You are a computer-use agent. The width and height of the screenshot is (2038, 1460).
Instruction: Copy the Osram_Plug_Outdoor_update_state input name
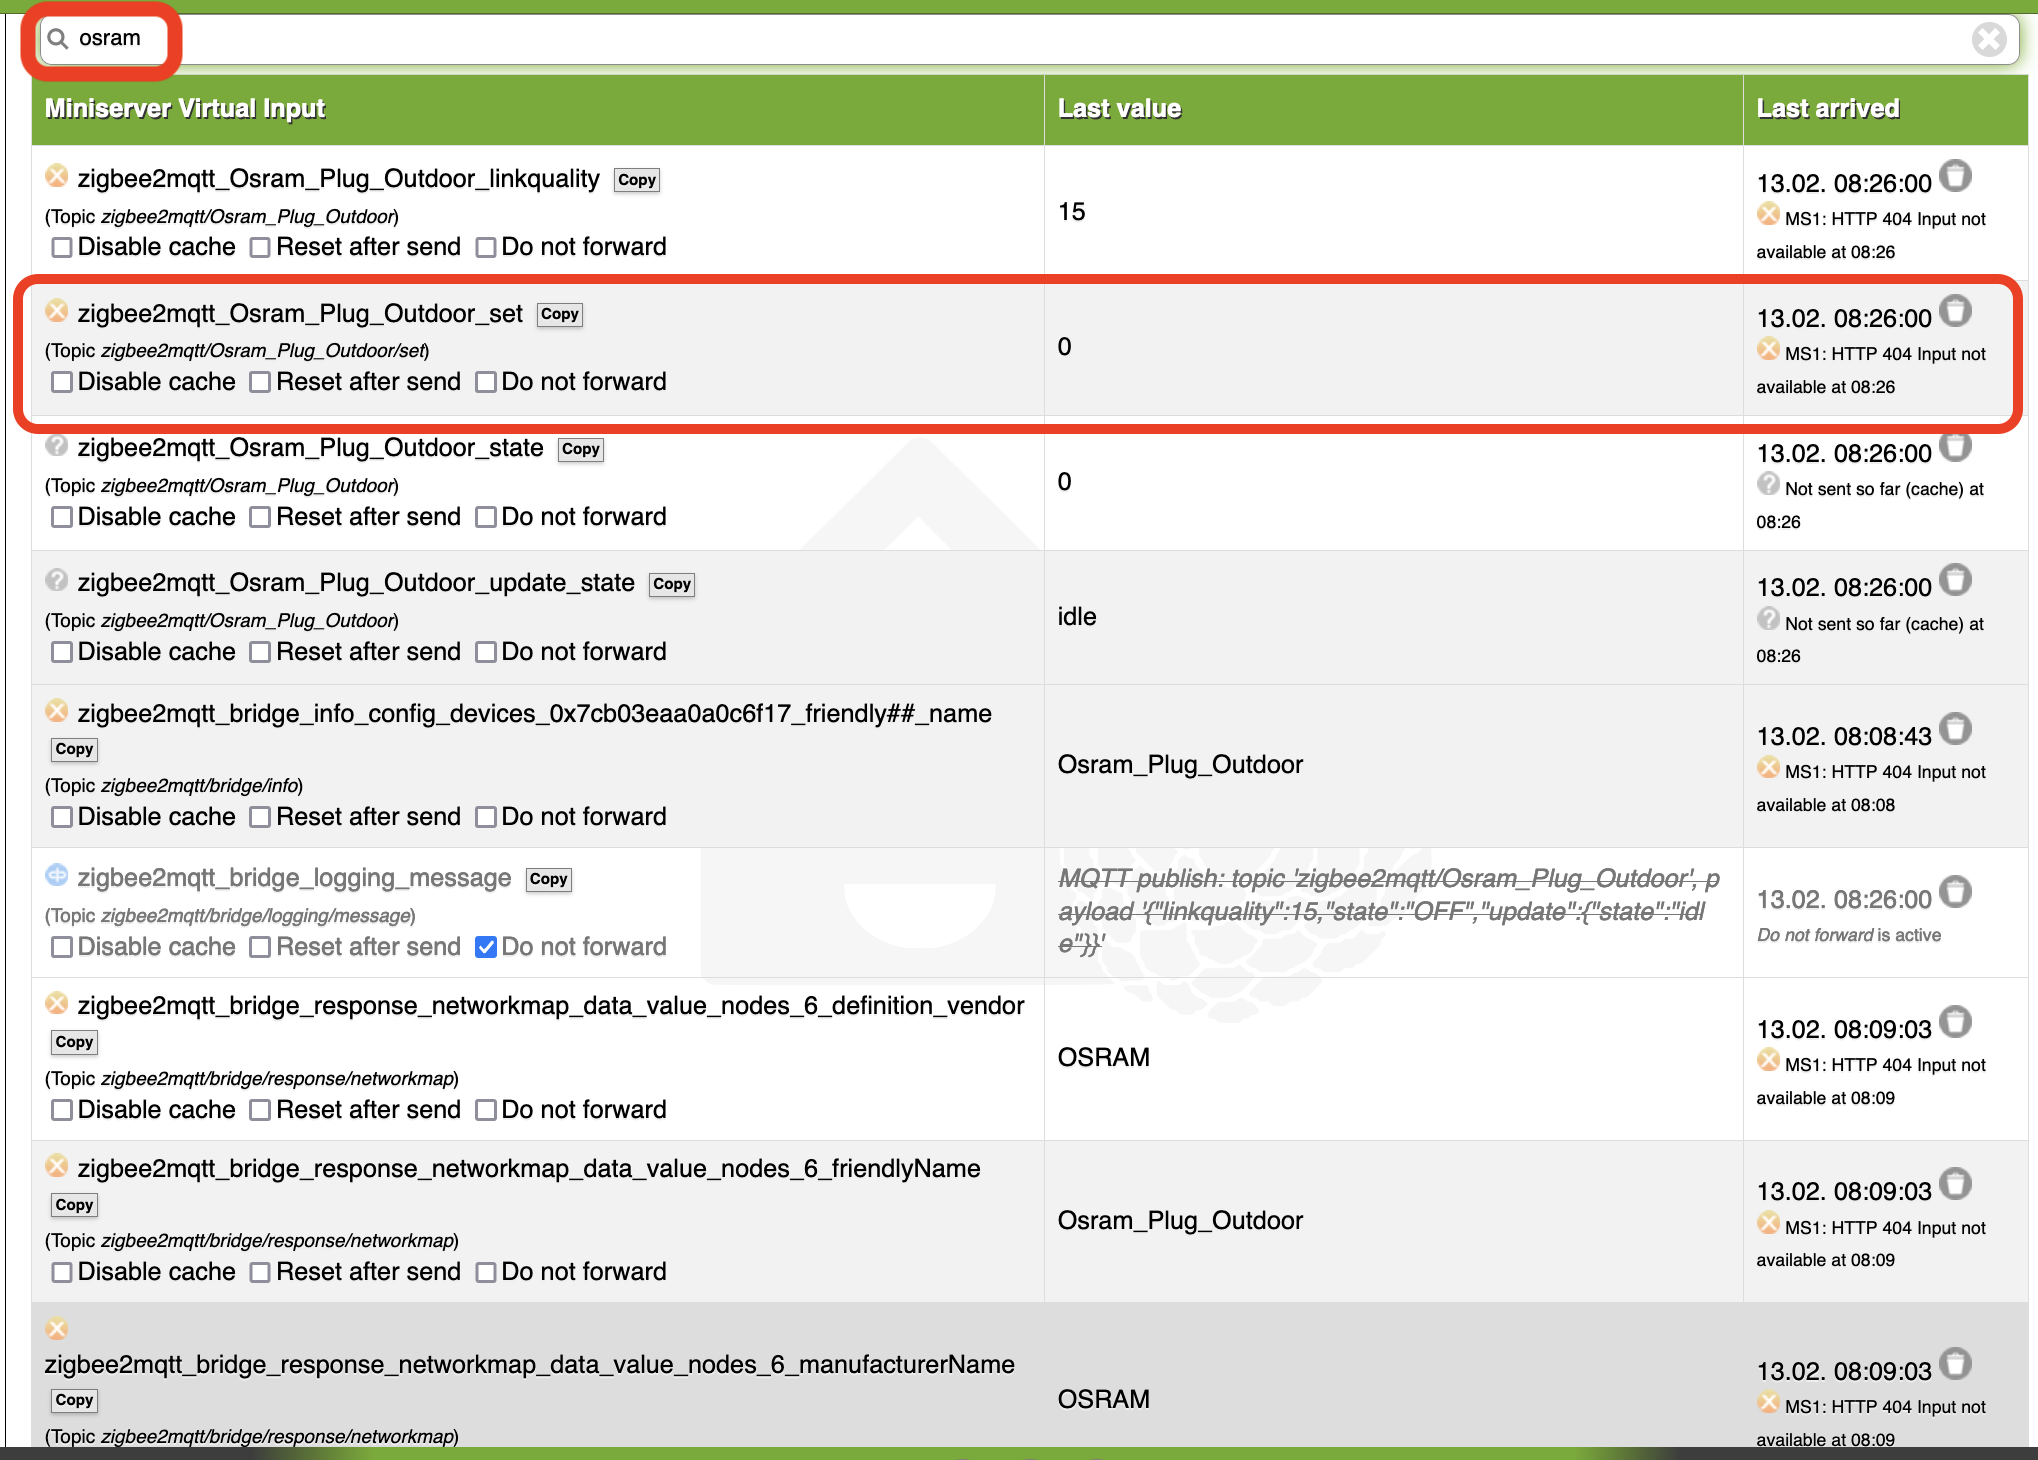[x=671, y=584]
